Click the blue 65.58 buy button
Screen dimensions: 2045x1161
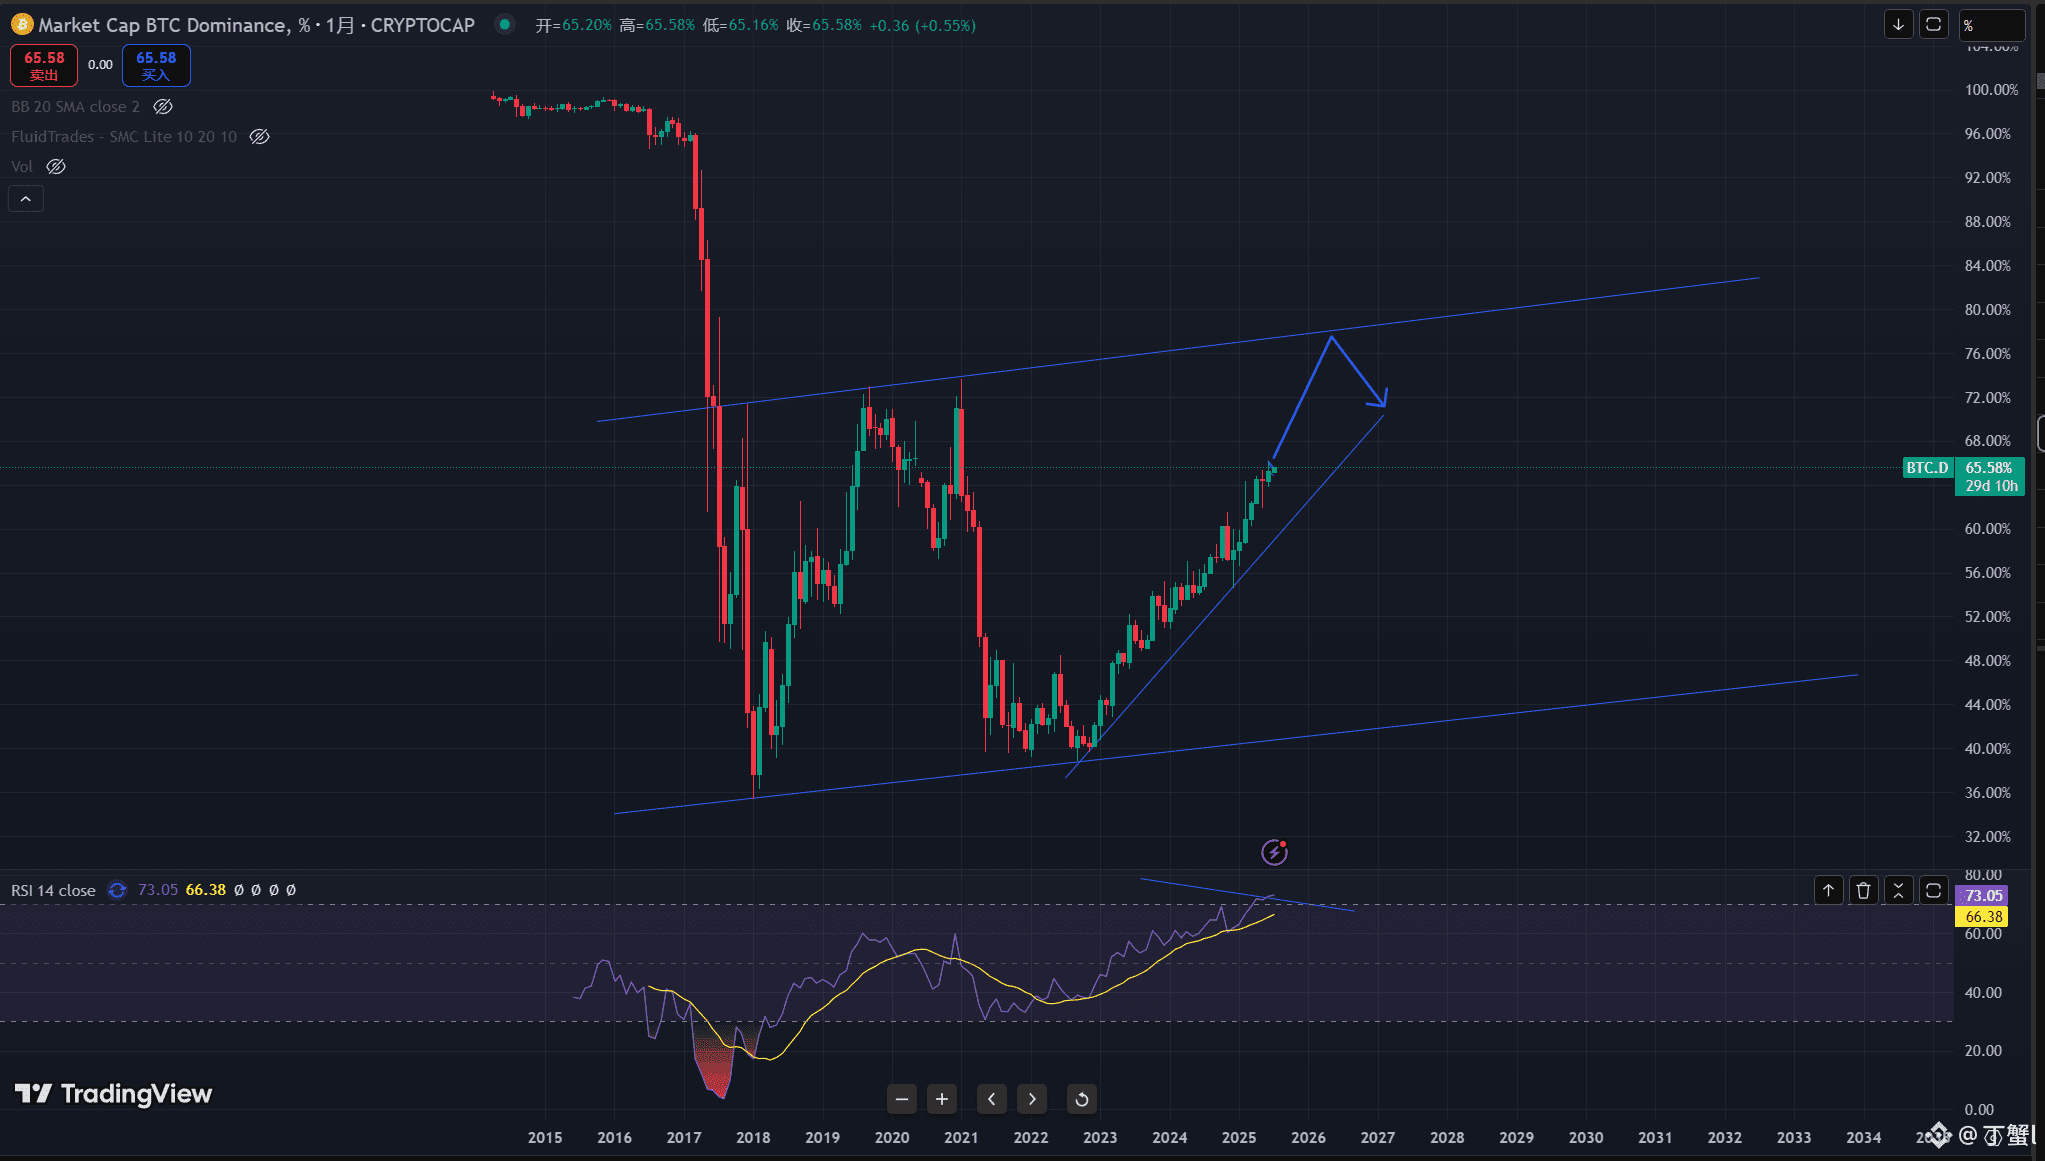tap(156, 66)
